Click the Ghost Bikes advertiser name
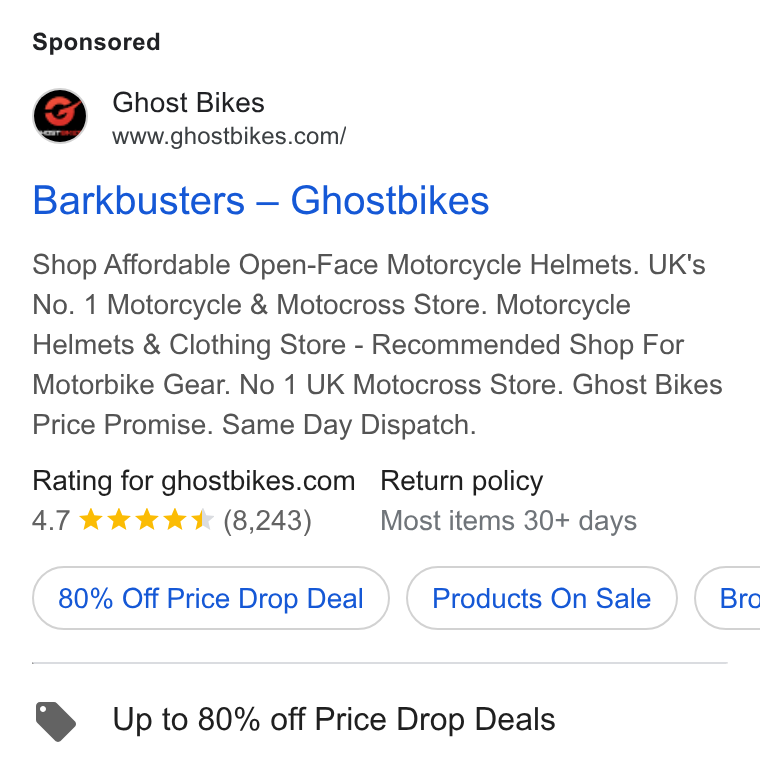The image size is (760, 780). click(188, 103)
